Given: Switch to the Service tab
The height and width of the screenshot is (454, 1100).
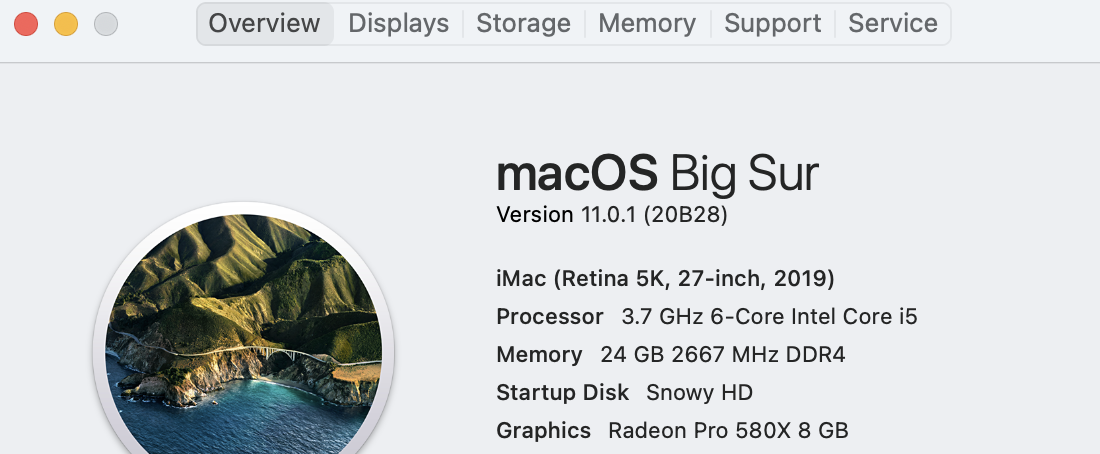Looking at the screenshot, I should pyautogui.click(x=893, y=23).
